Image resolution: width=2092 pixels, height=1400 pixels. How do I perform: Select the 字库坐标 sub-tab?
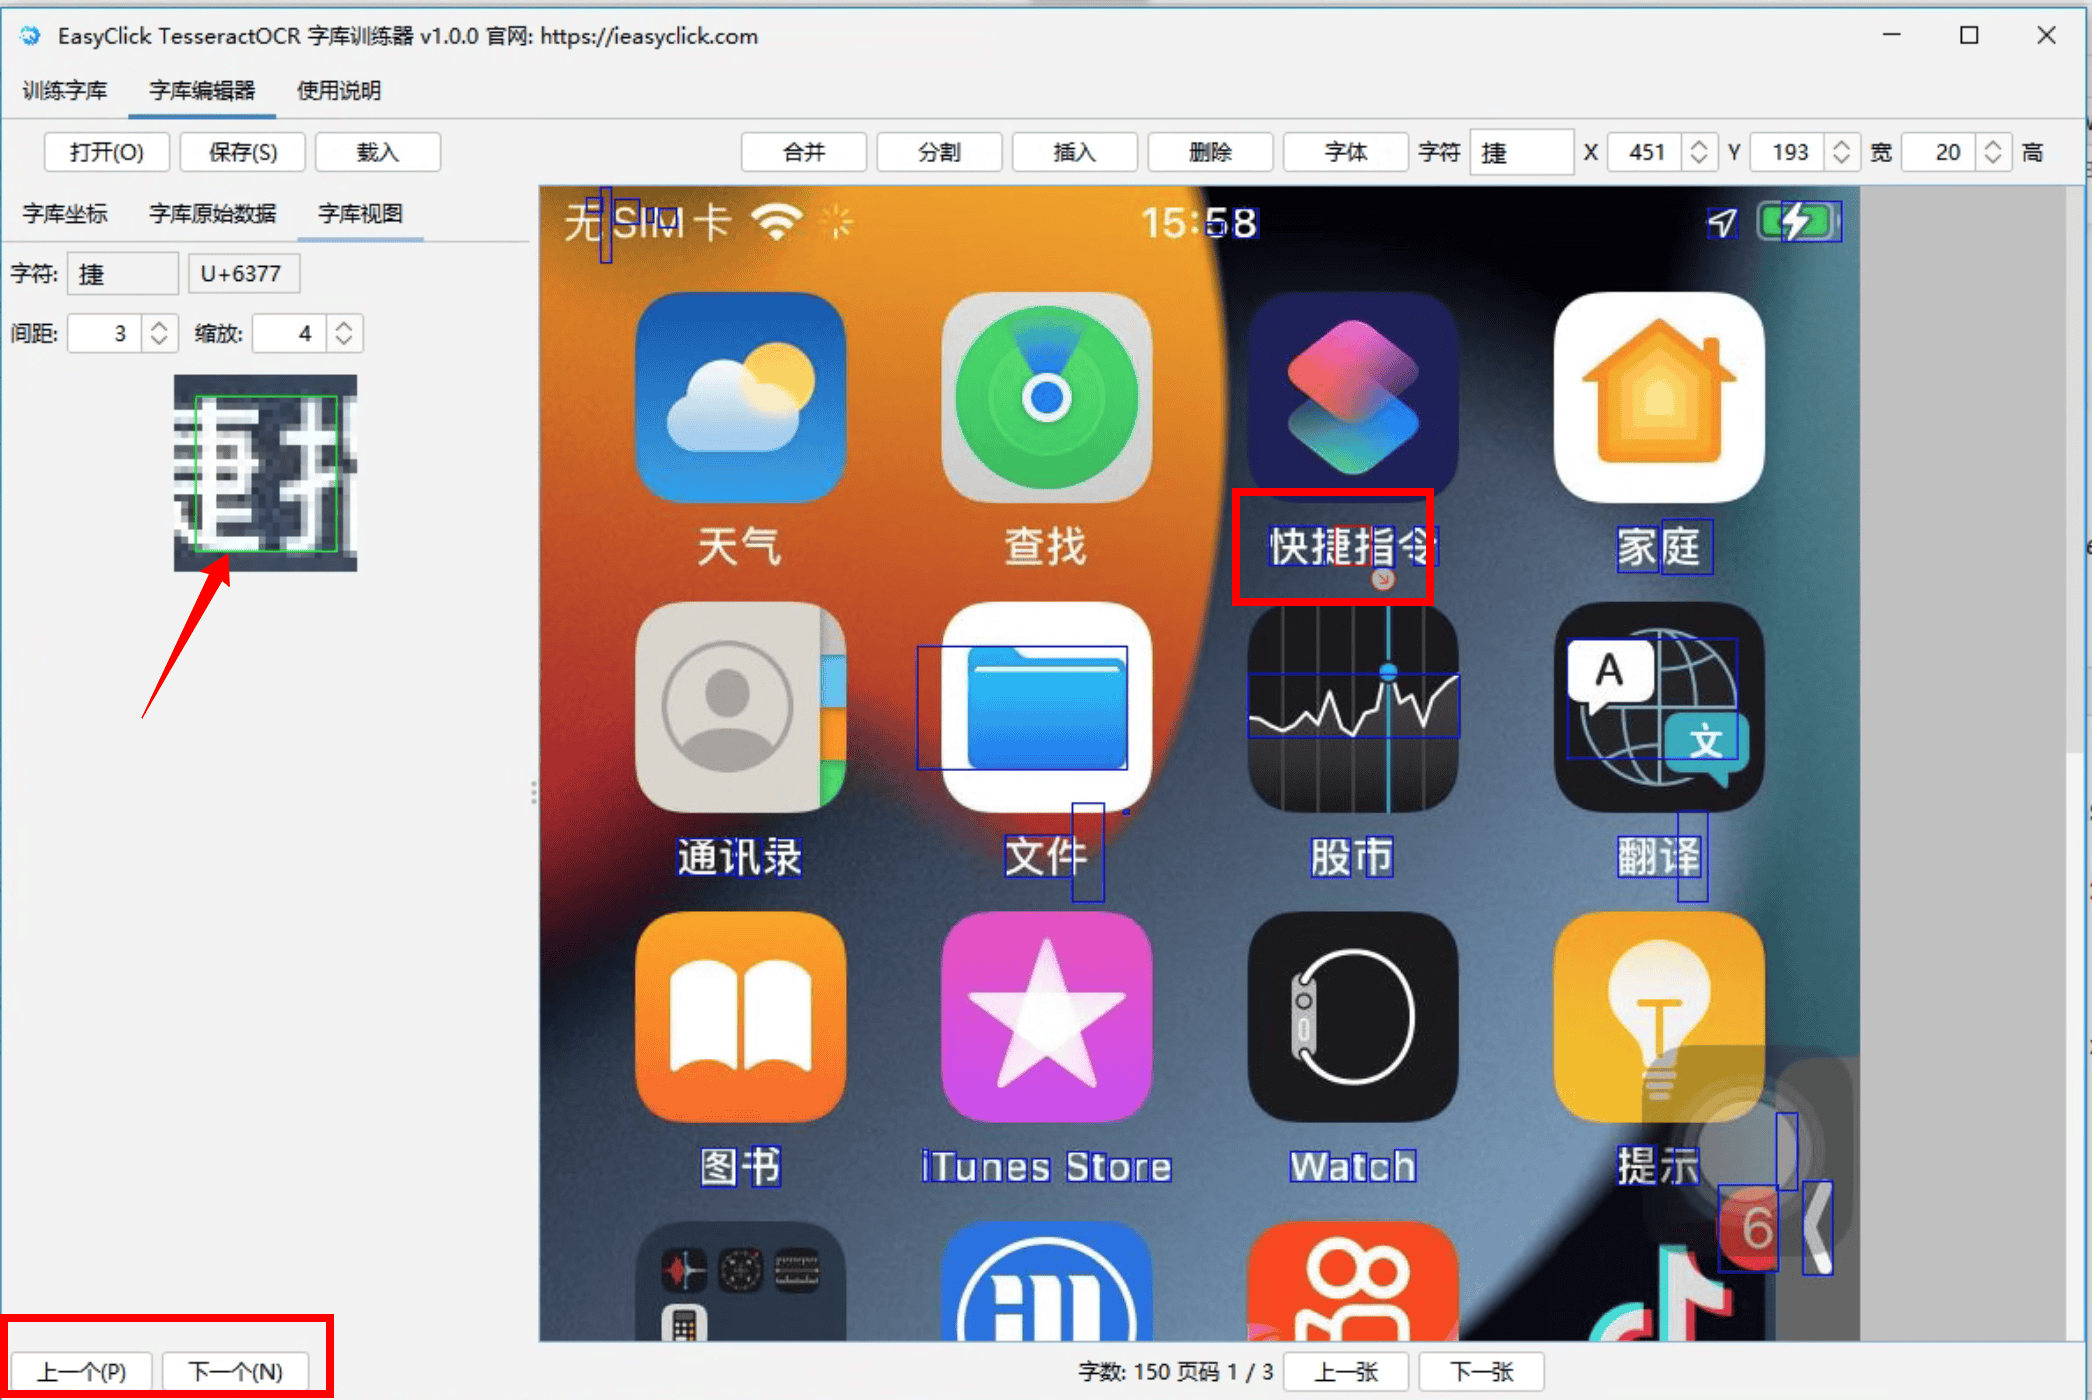pos(65,214)
